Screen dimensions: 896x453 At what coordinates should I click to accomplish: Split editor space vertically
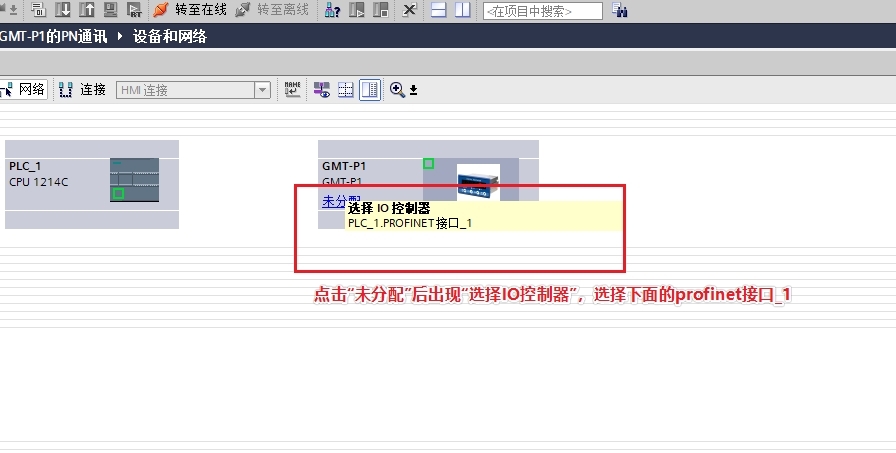tap(462, 10)
